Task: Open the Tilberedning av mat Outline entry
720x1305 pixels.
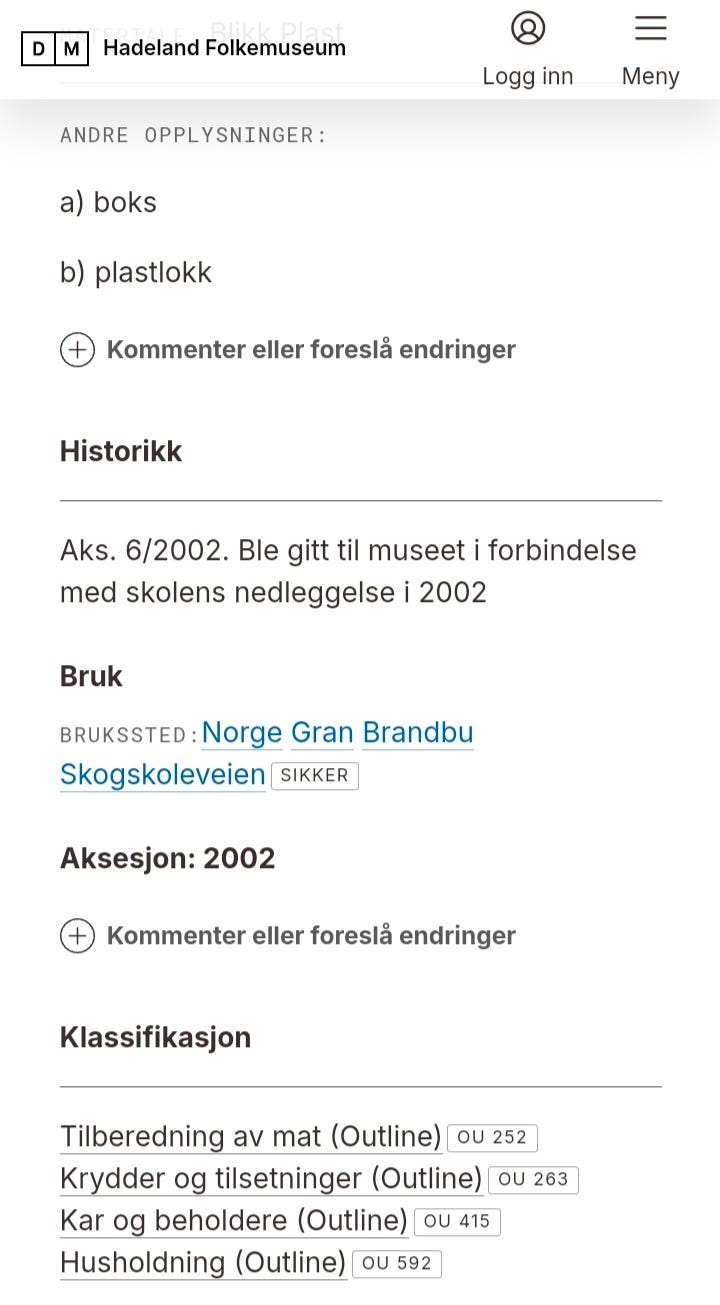Action: pyautogui.click(x=250, y=1137)
